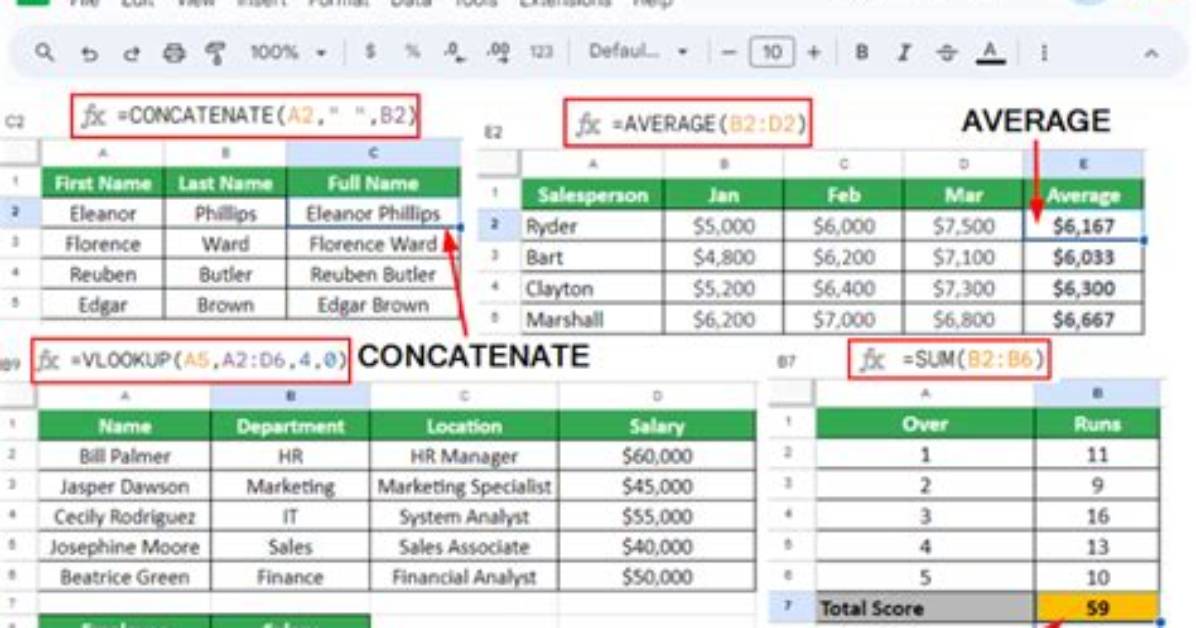Screen dimensions: 1196x628
Task: Select the Beatrice Green name cell
Action: [124, 578]
